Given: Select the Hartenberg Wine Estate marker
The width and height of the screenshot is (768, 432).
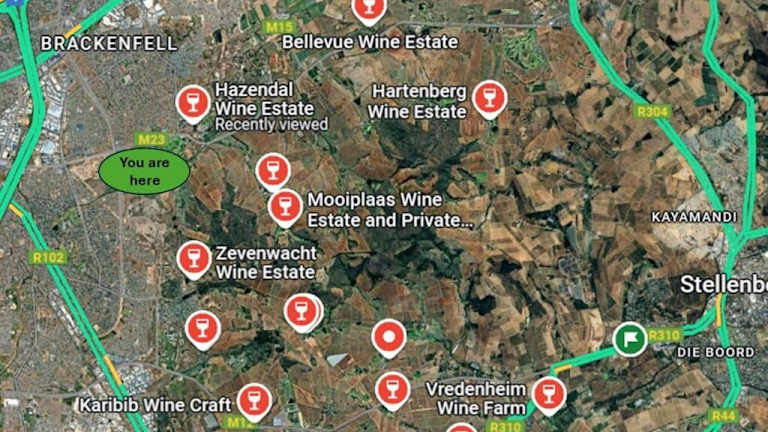Looking at the screenshot, I should pyautogui.click(x=489, y=98).
